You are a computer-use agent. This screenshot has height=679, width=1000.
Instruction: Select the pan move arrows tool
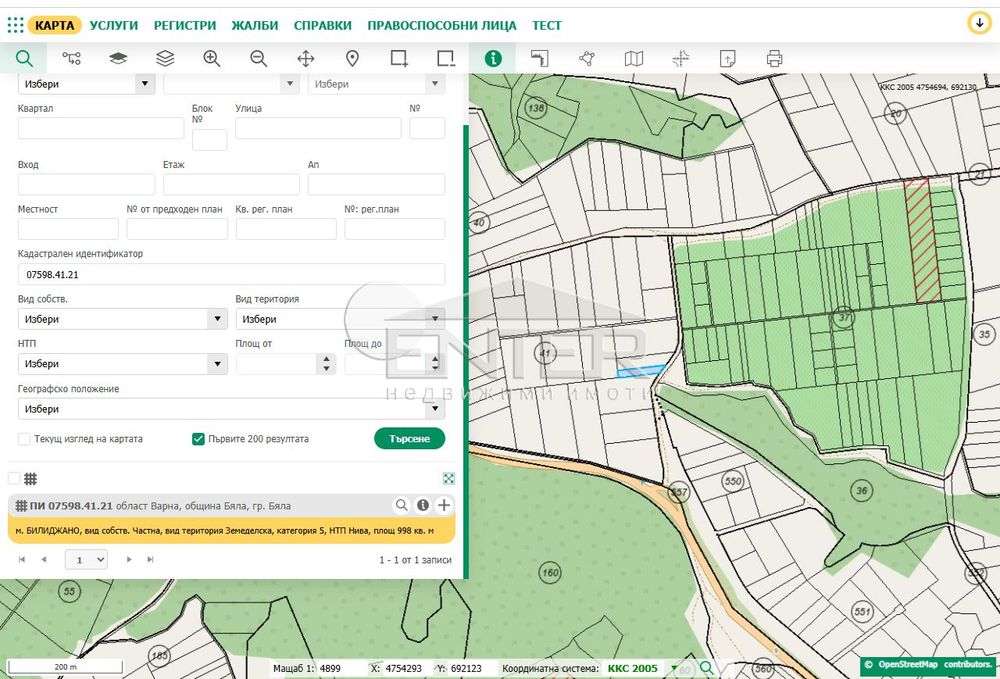pyautogui.click(x=305, y=59)
